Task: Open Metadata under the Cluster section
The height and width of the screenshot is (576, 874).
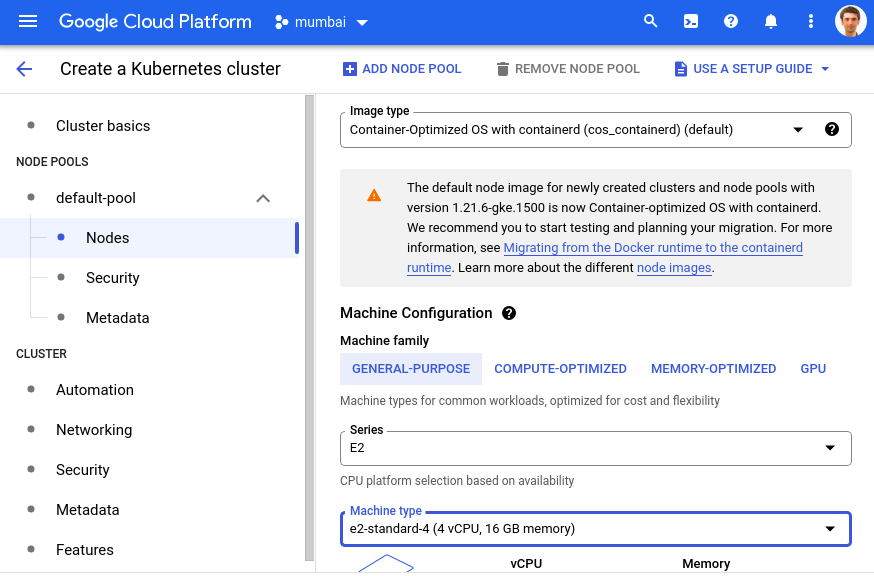Action: [x=88, y=510]
